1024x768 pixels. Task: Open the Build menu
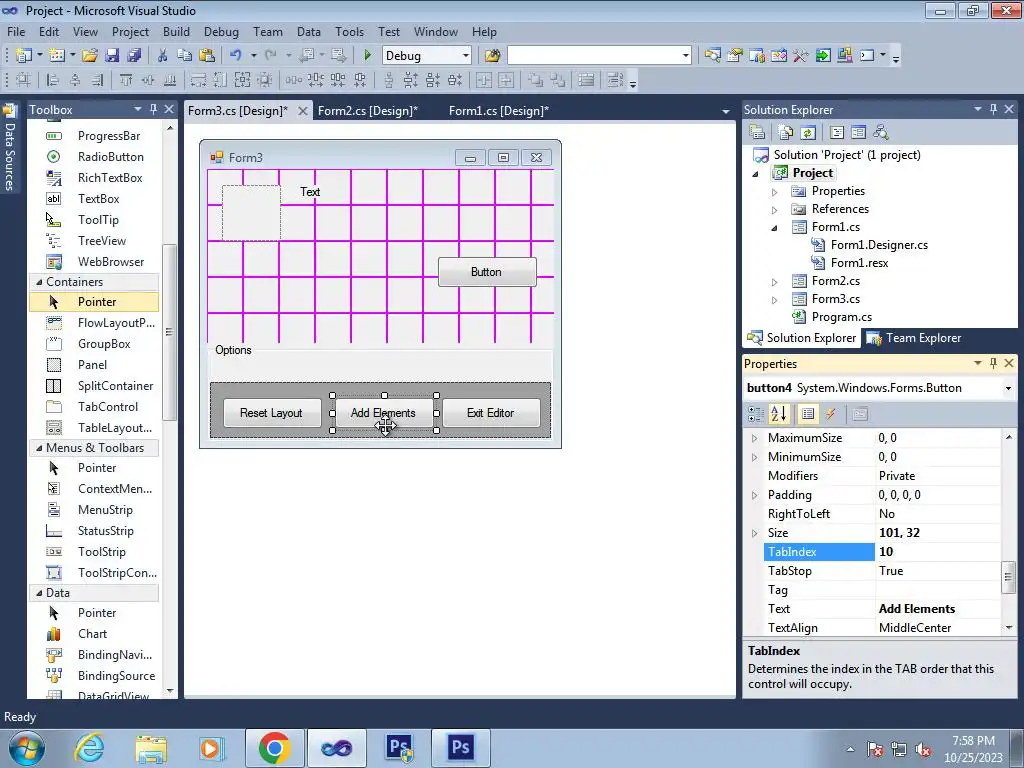tap(176, 31)
